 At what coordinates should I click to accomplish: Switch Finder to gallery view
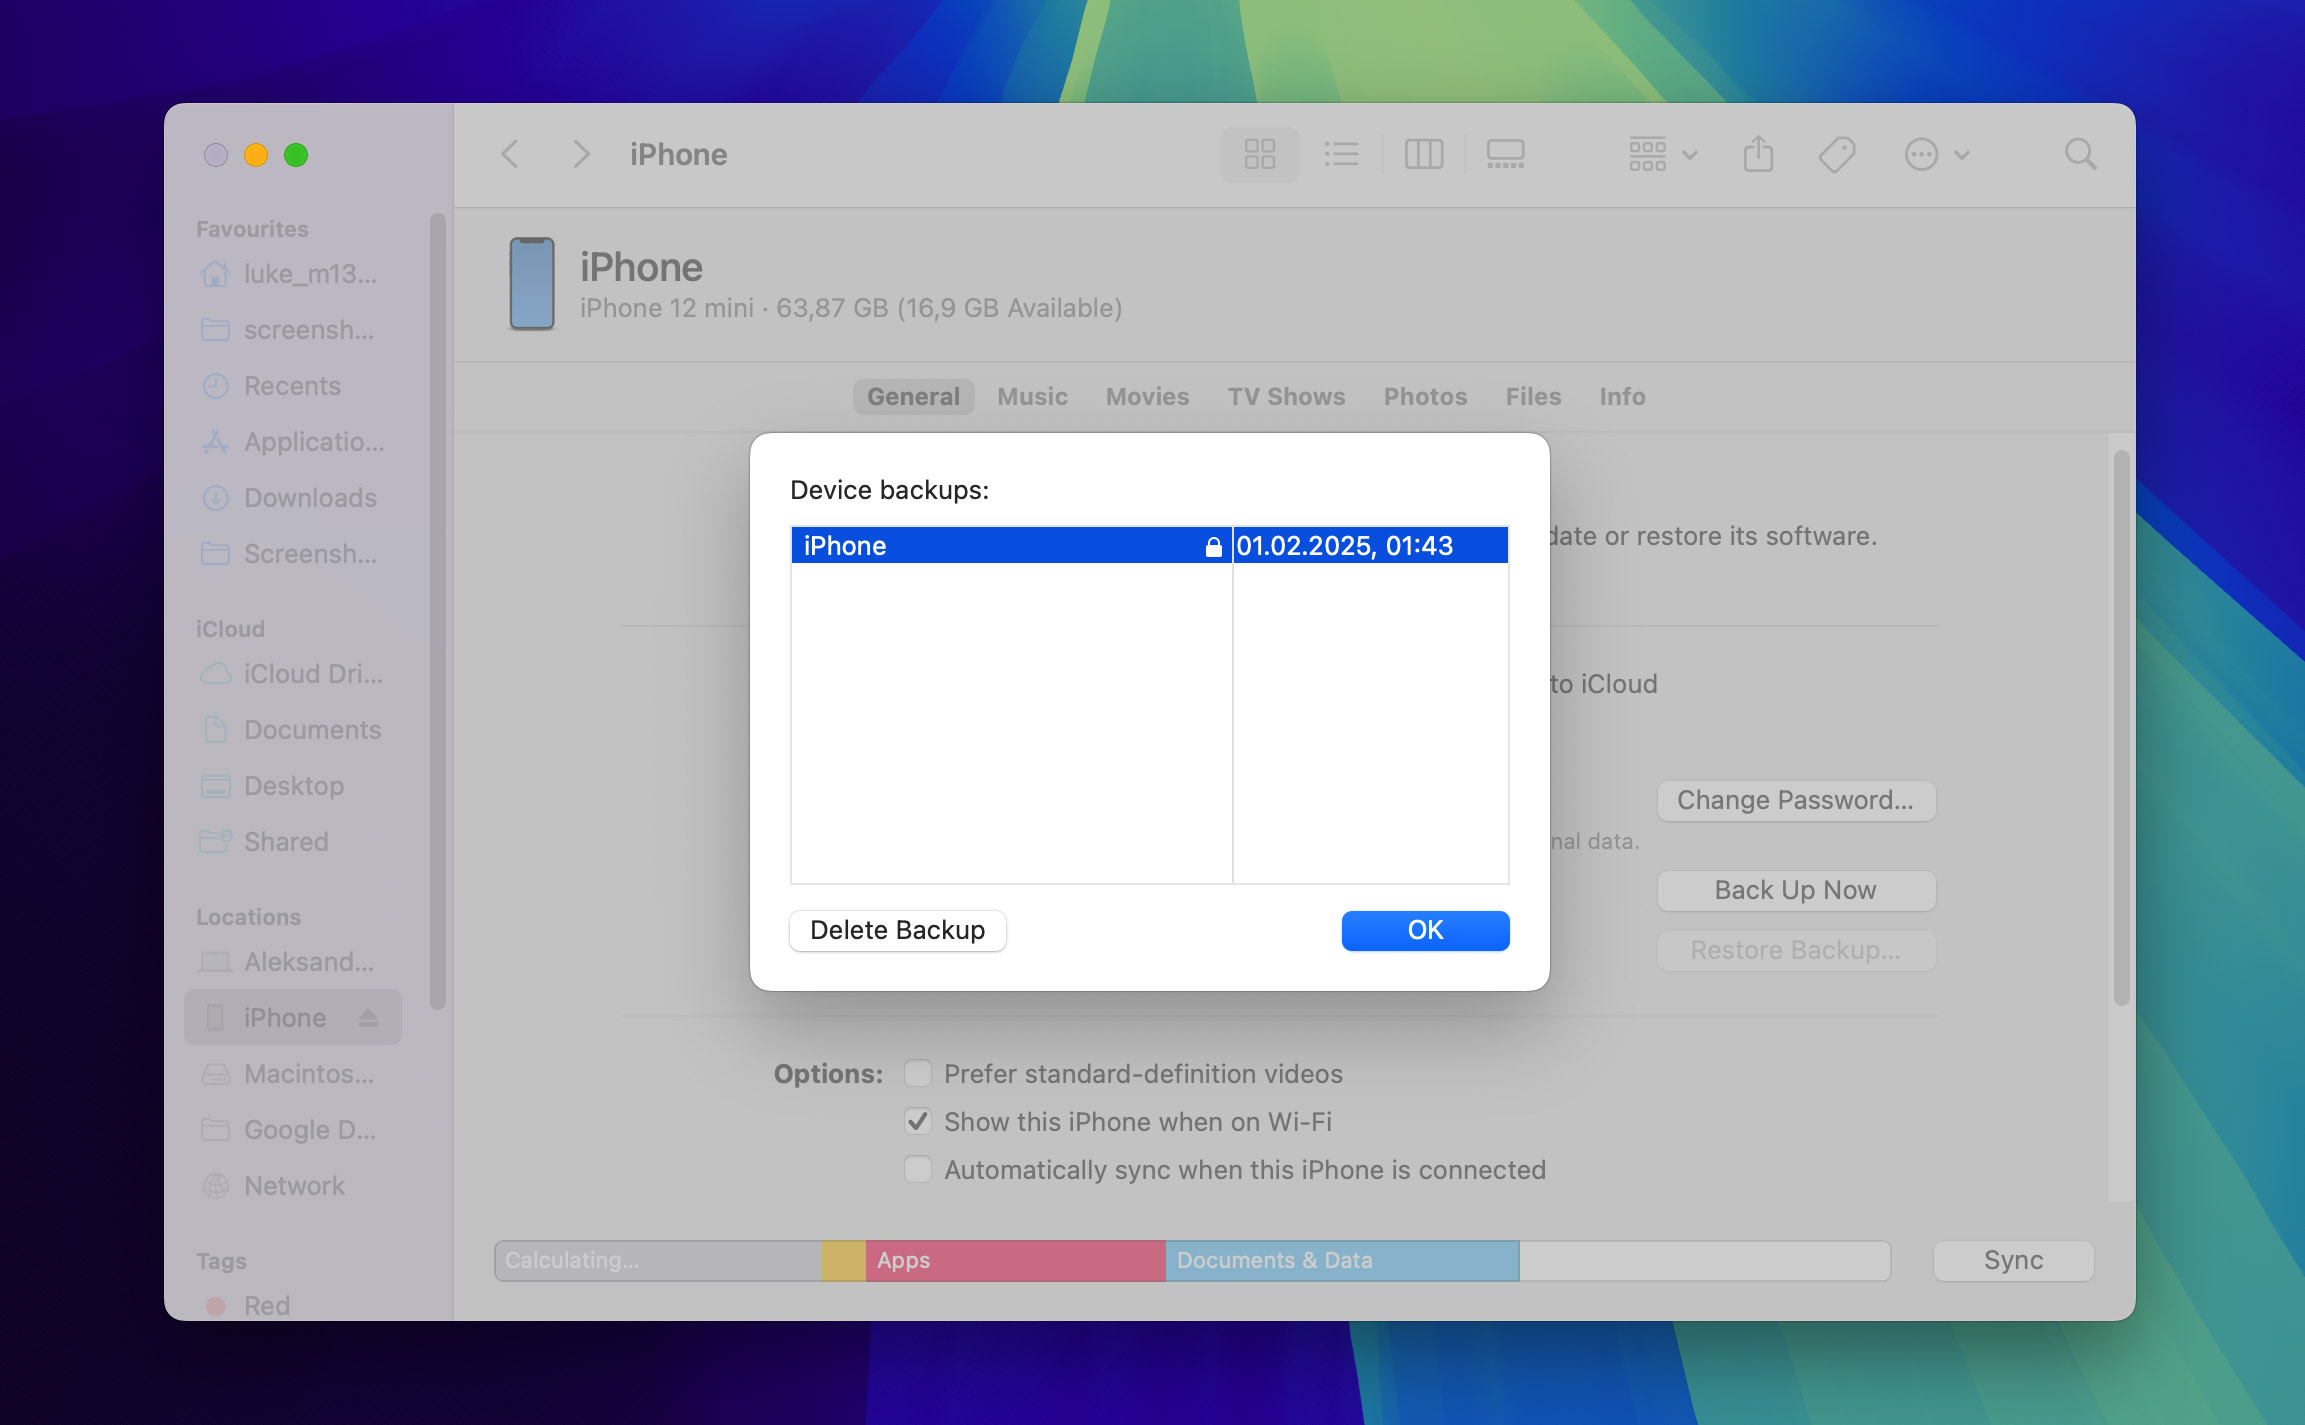[x=1505, y=155]
